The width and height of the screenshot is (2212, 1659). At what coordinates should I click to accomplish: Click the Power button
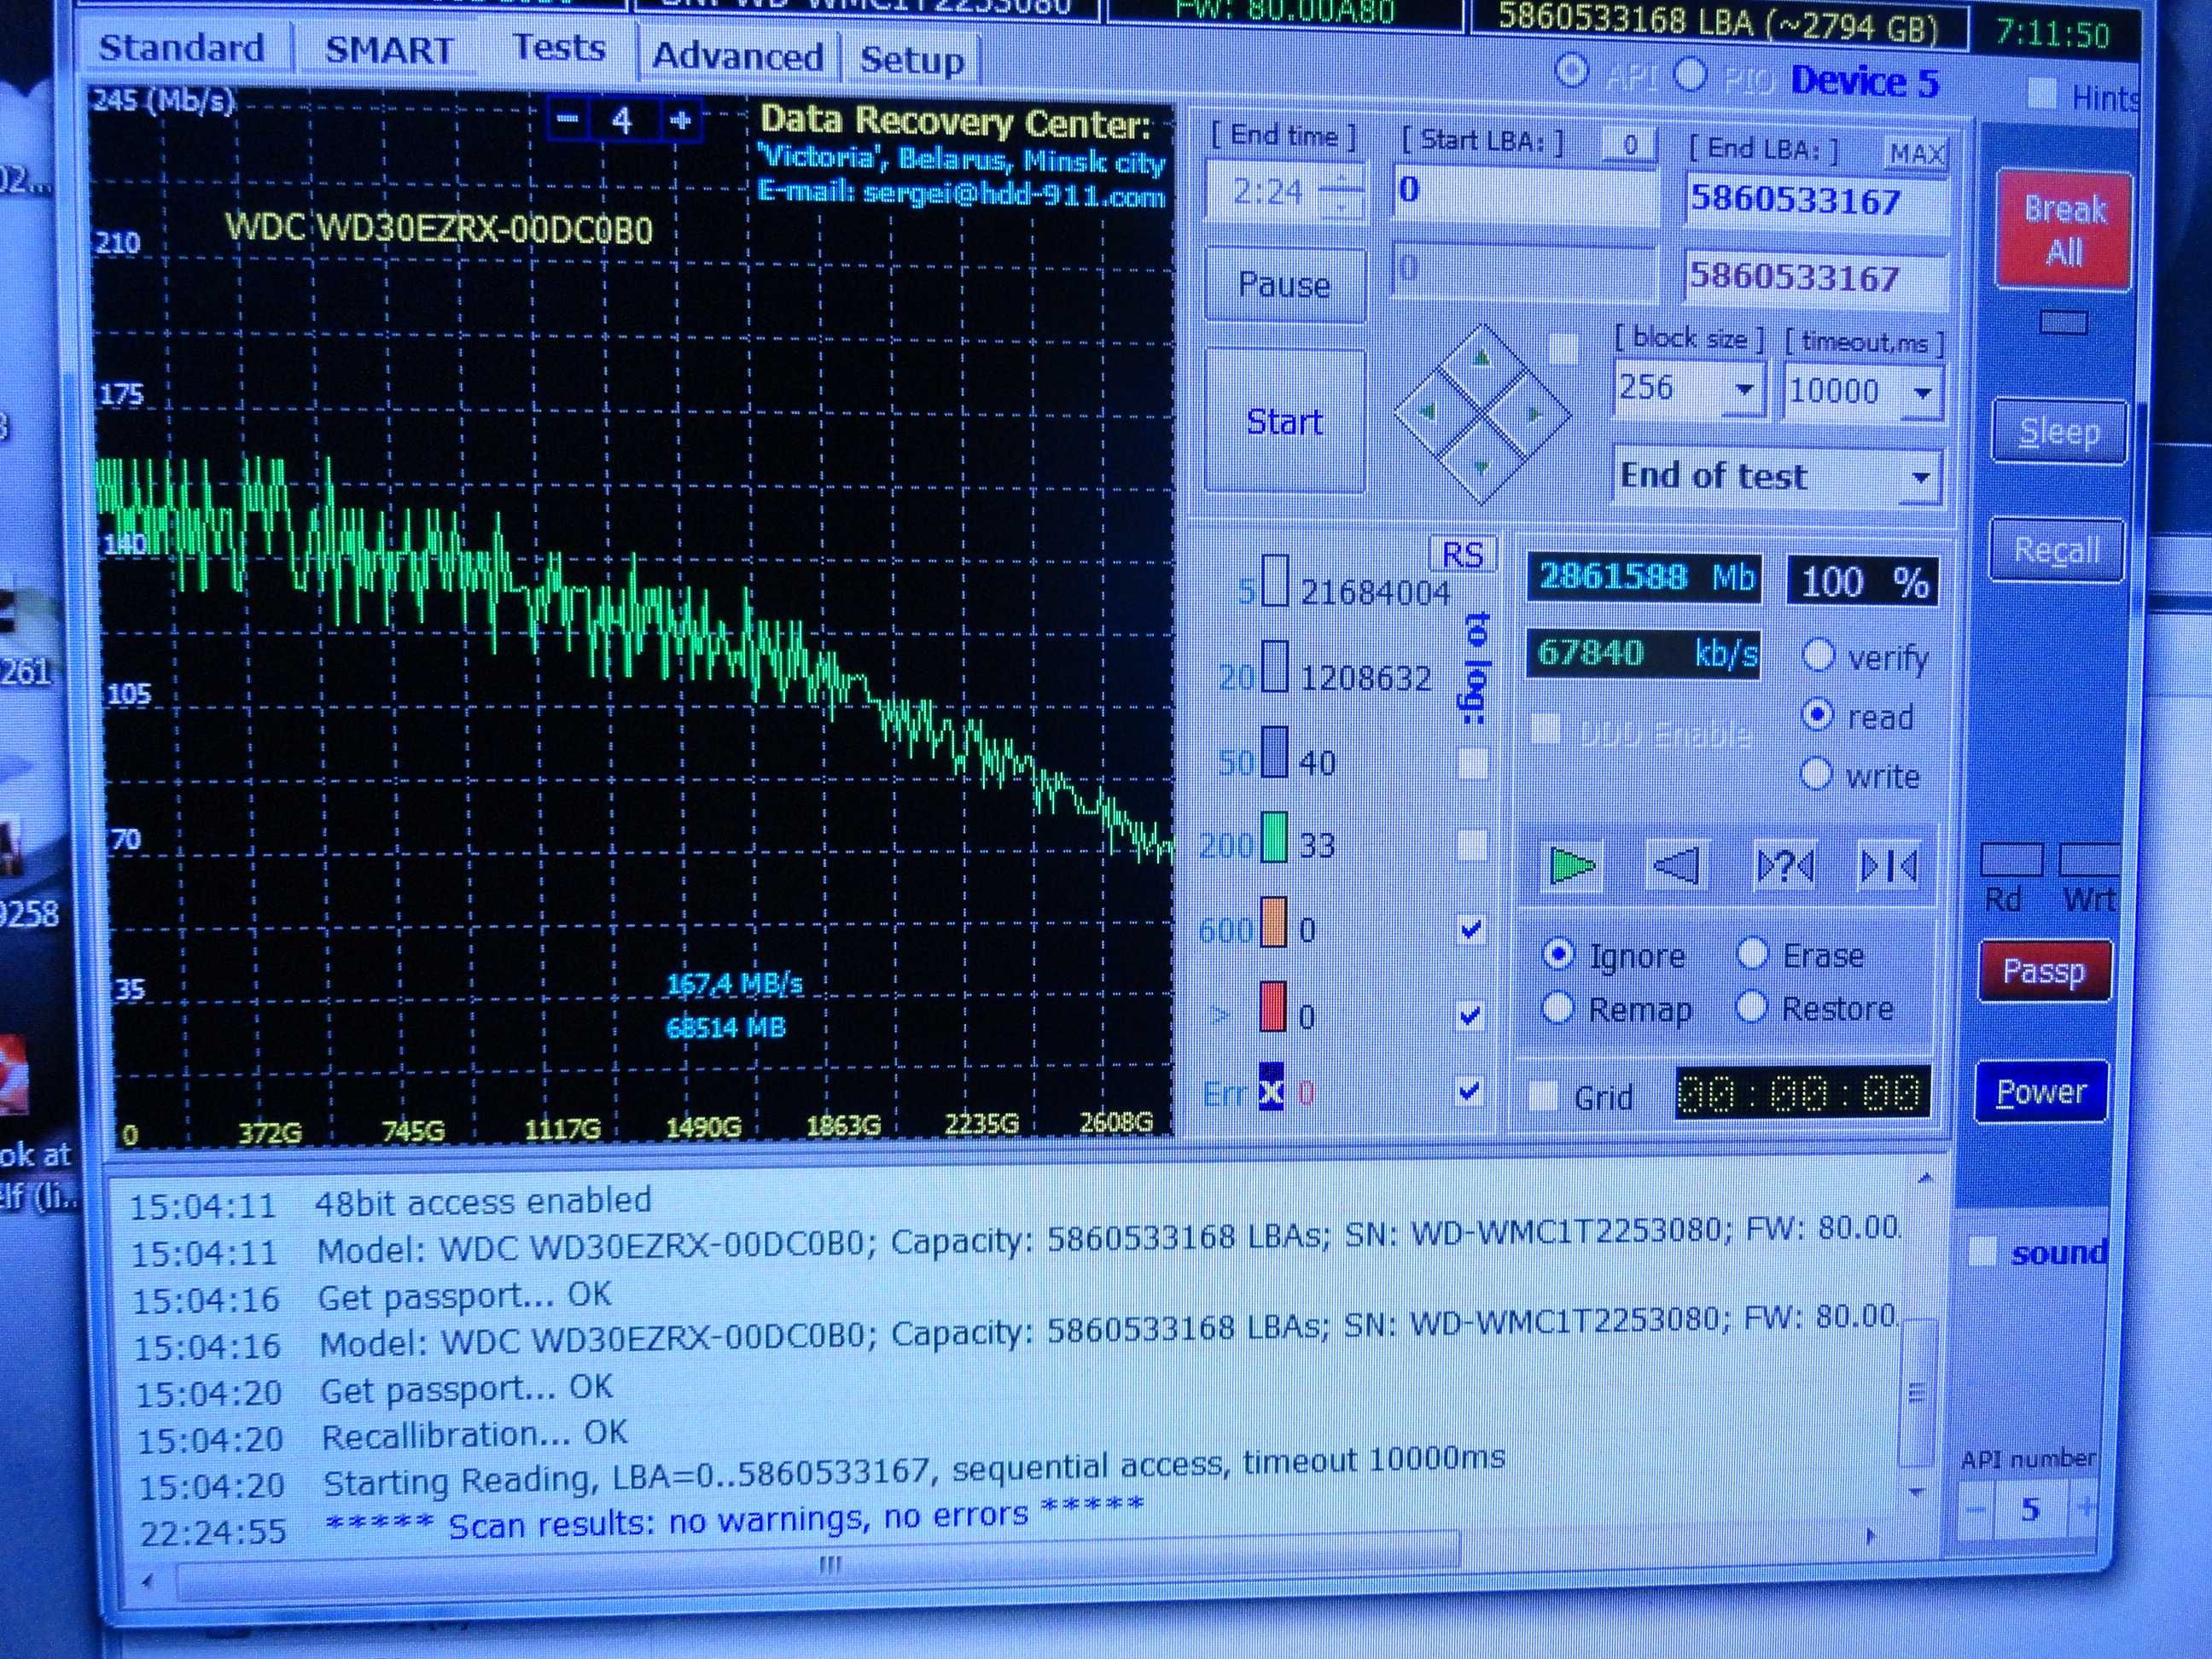(2041, 1092)
